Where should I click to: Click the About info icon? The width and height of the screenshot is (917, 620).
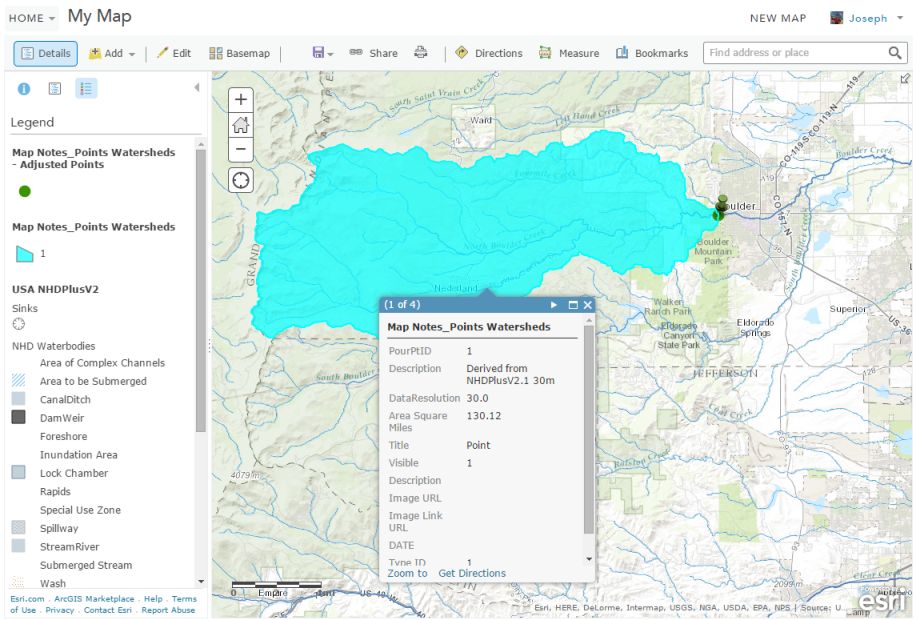tap(24, 89)
